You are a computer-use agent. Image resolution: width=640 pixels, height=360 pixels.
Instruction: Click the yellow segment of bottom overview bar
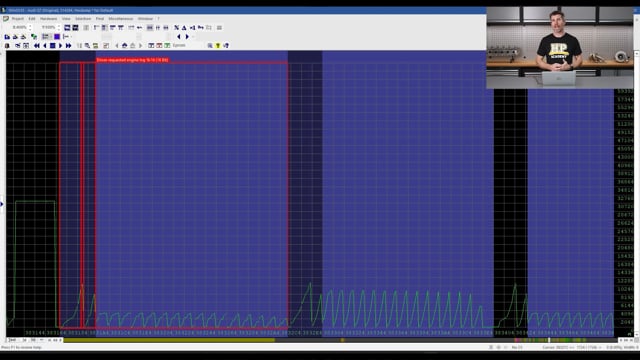click(169, 340)
